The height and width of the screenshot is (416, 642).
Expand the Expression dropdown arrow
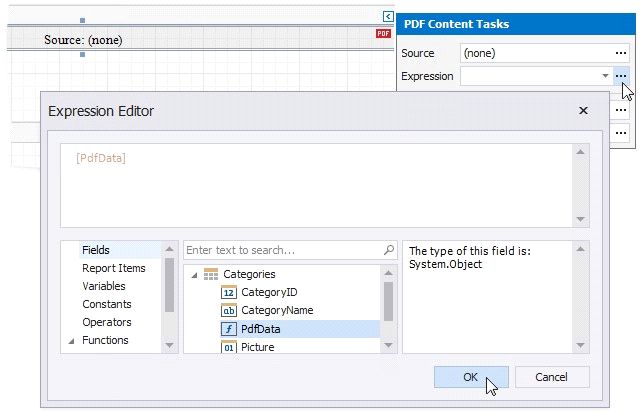click(x=605, y=76)
